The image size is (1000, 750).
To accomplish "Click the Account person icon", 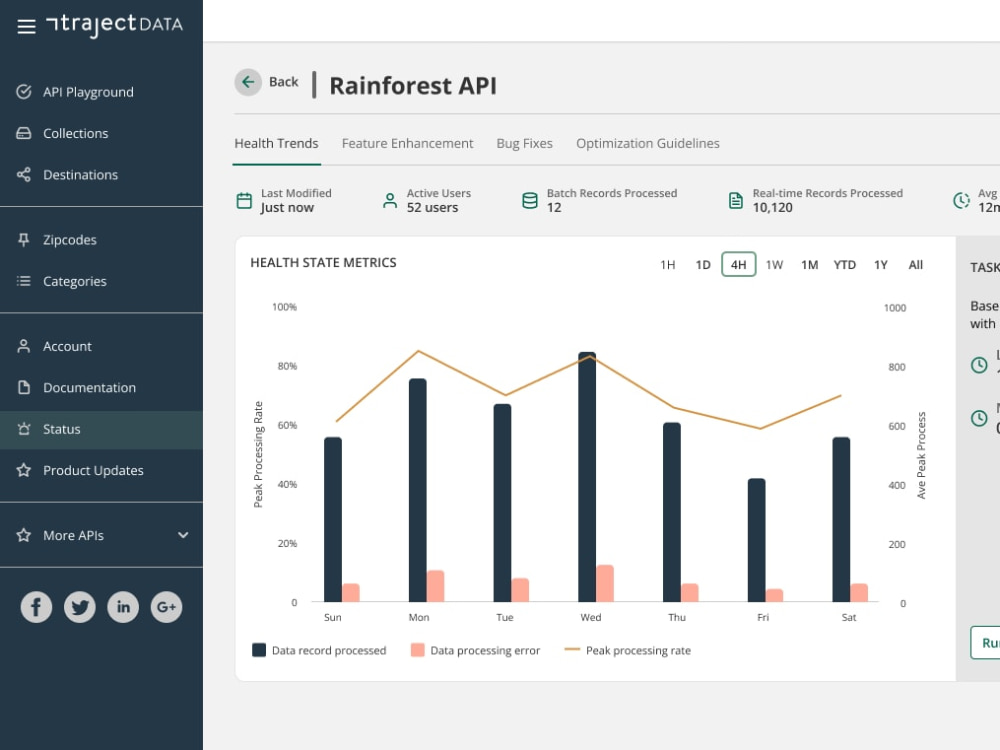I will (x=24, y=346).
